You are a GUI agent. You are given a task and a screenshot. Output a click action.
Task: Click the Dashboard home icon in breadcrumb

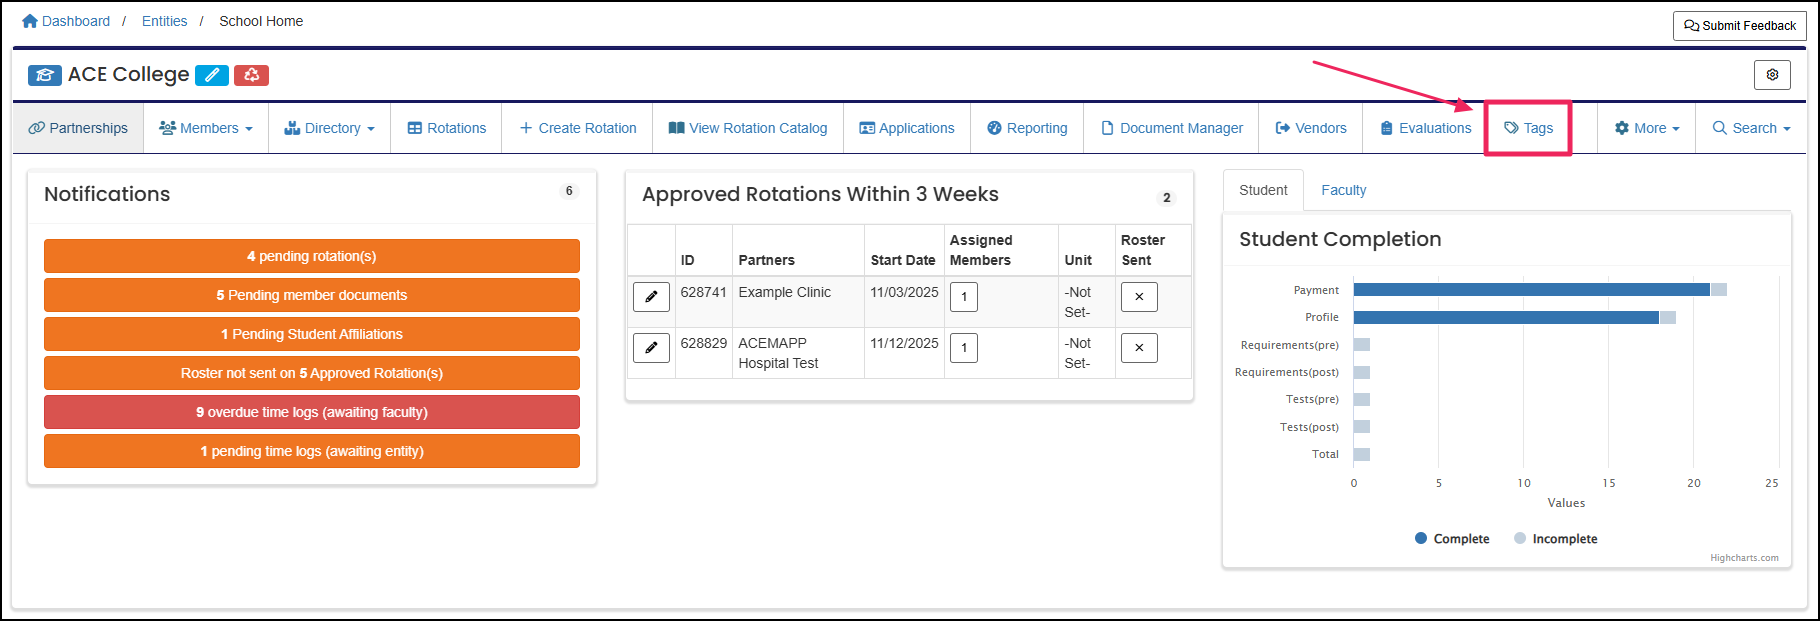pyautogui.click(x=30, y=21)
